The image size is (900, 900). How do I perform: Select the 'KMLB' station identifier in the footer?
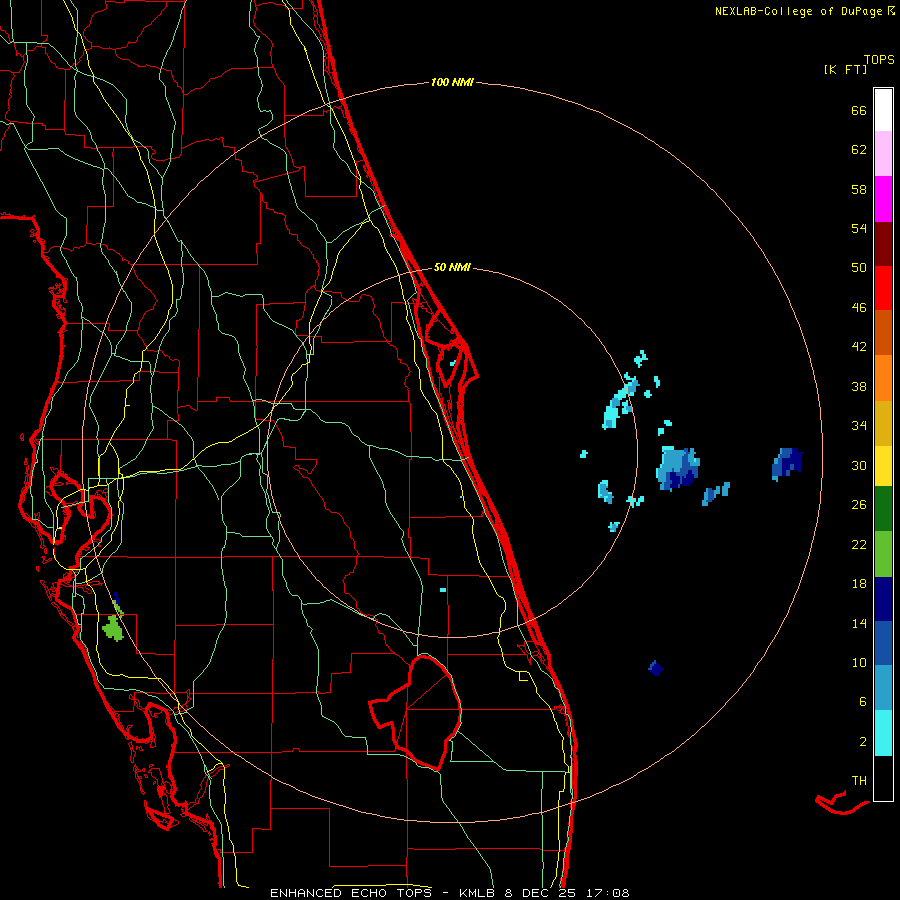coord(478,893)
